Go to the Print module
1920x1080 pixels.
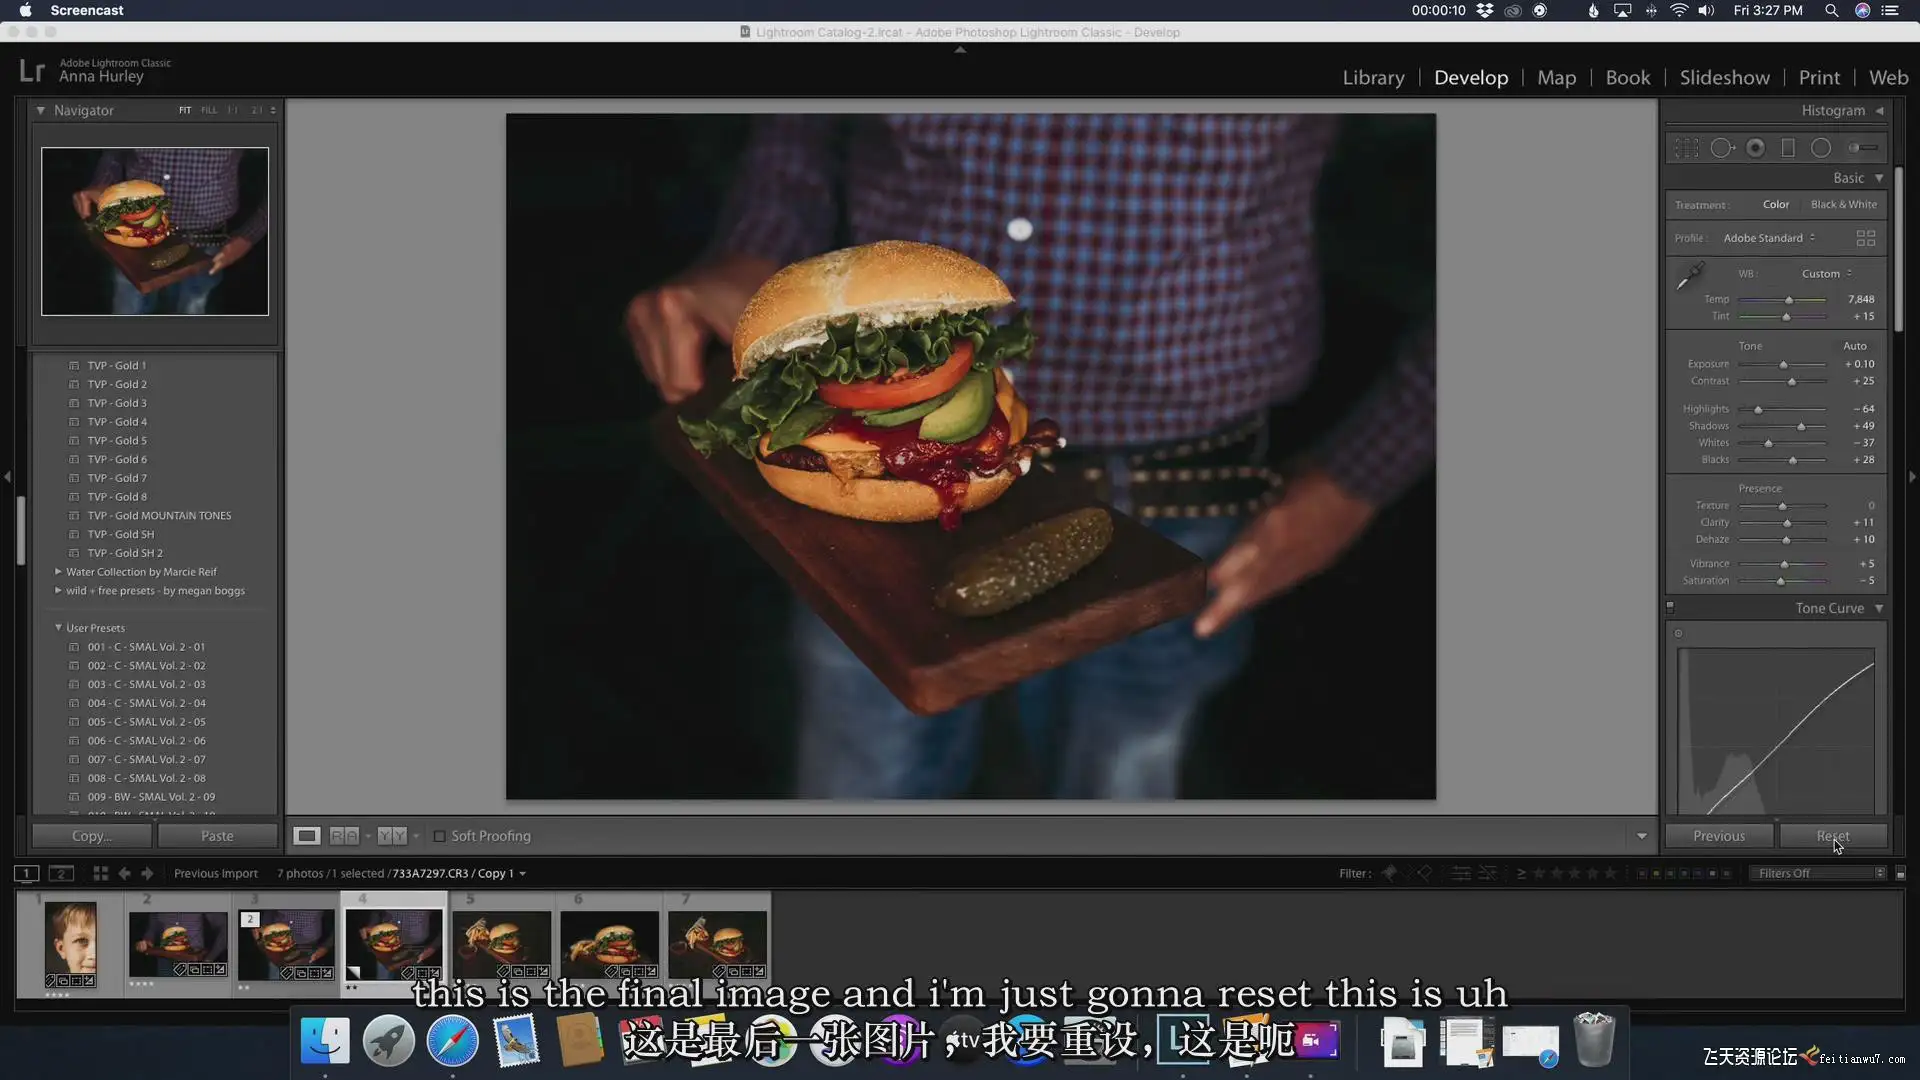pos(1819,77)
